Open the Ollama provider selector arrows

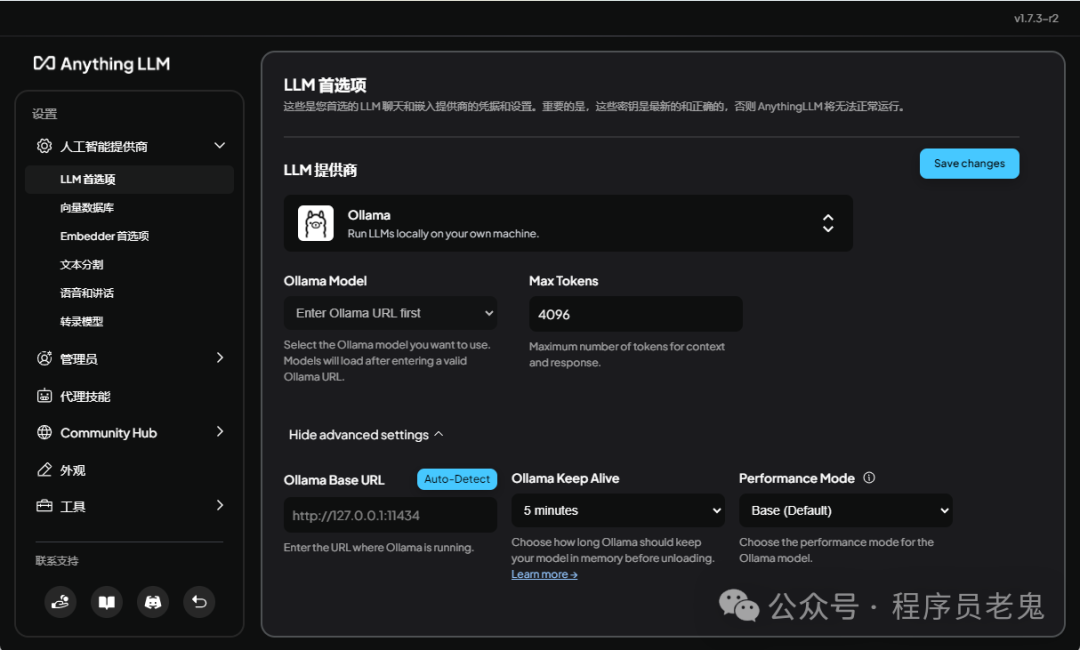coord(828,223)
